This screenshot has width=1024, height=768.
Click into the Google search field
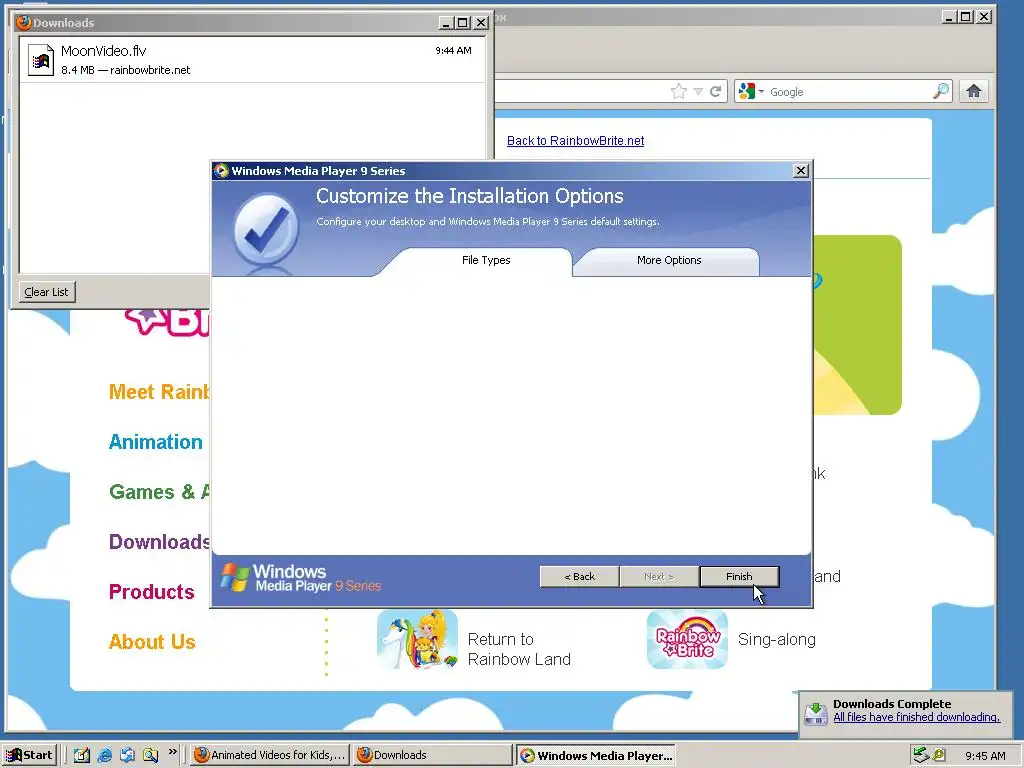(x=849, y=92)
